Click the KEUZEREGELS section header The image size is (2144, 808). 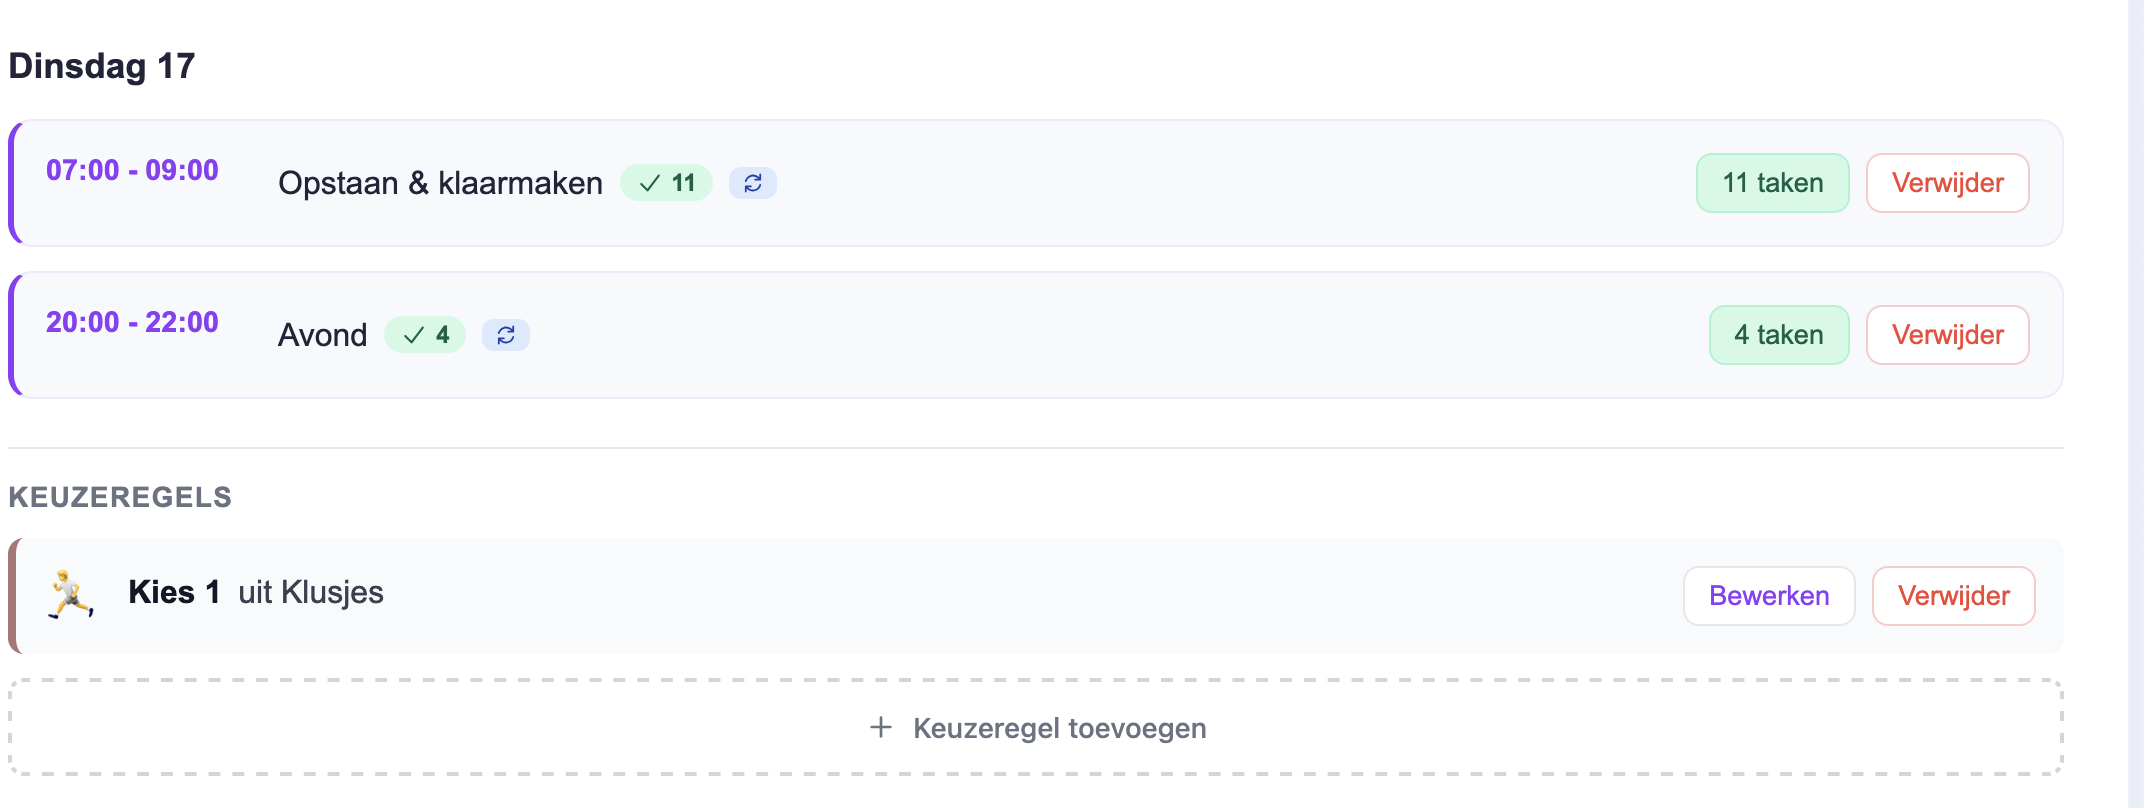tap(120, 497)
